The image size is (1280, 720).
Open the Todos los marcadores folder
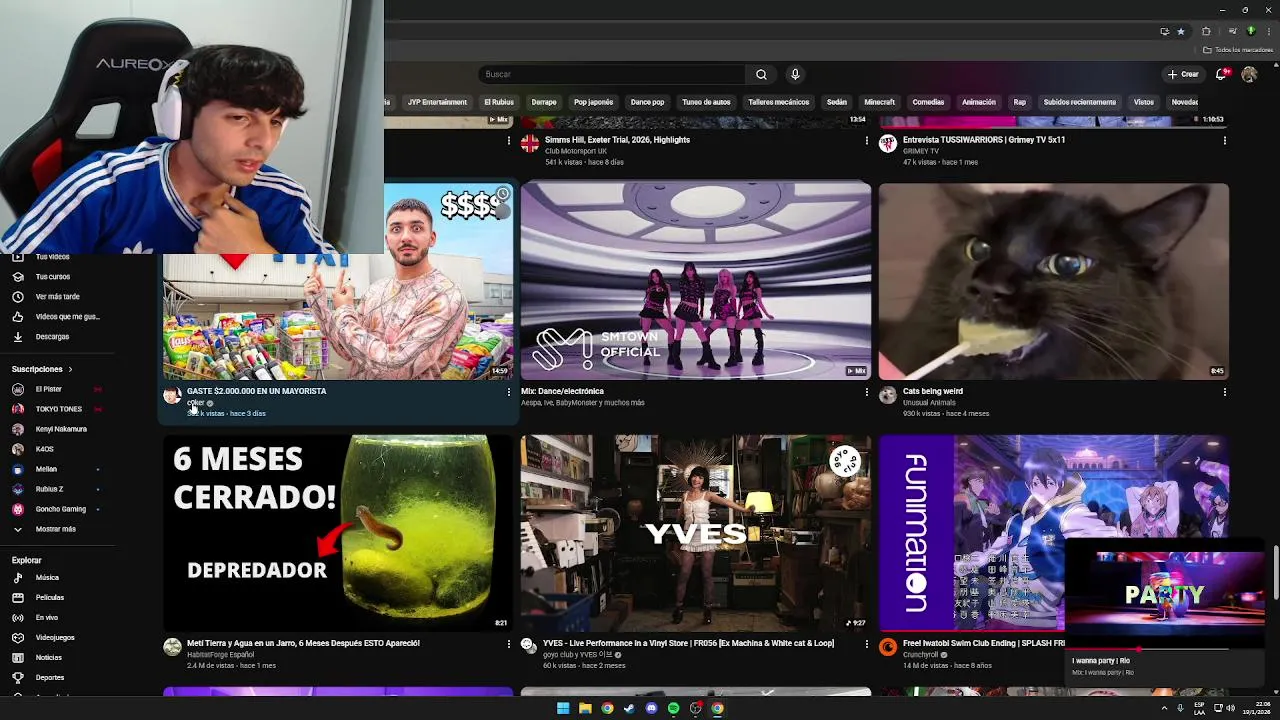tap(1238, 50)
